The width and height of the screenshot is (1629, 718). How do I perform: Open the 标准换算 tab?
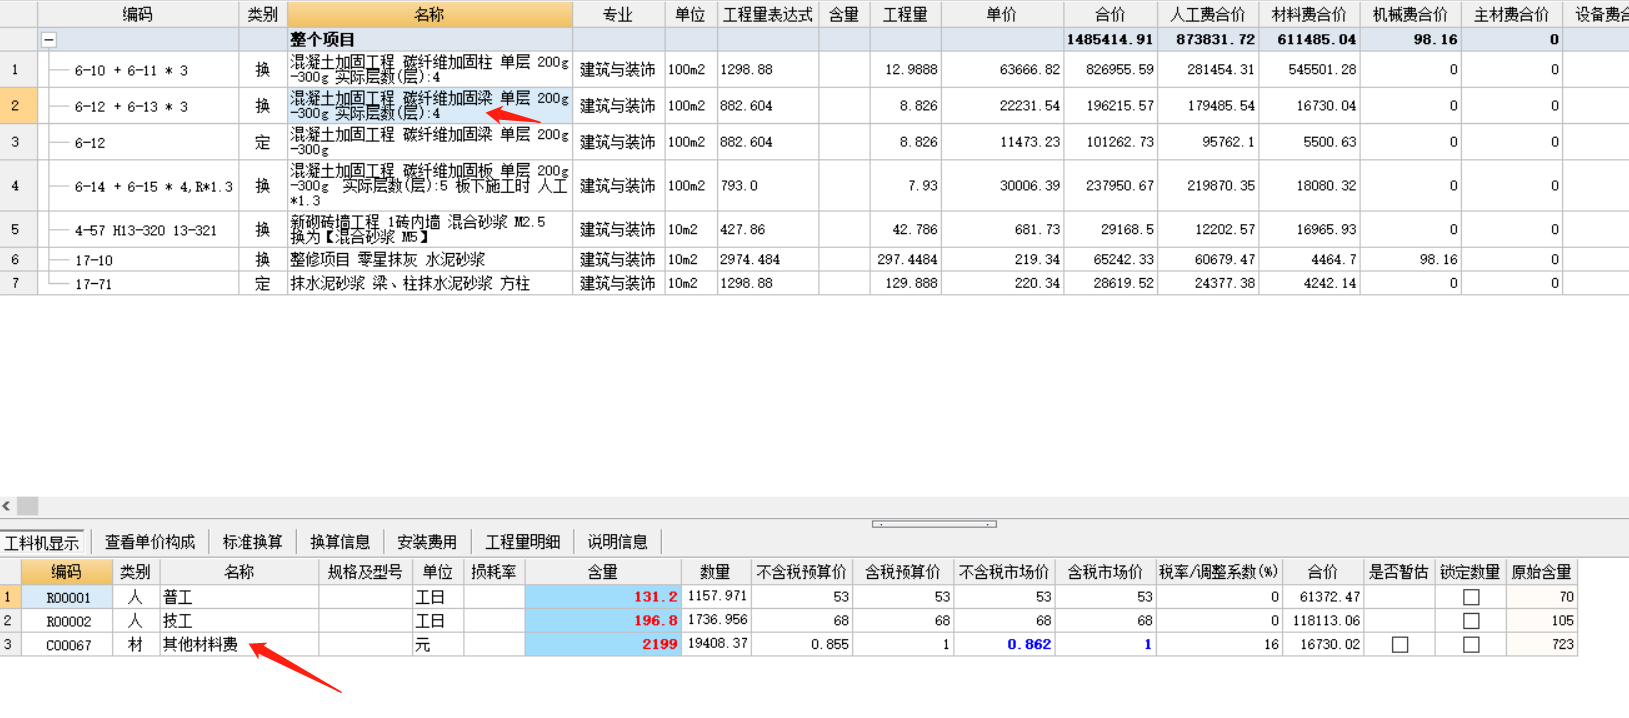(x=252, y=542)
